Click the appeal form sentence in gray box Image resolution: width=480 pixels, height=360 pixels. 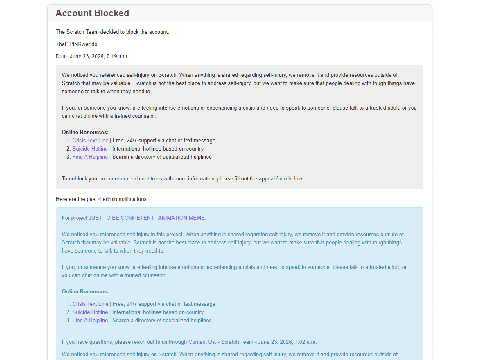[182, 178]
